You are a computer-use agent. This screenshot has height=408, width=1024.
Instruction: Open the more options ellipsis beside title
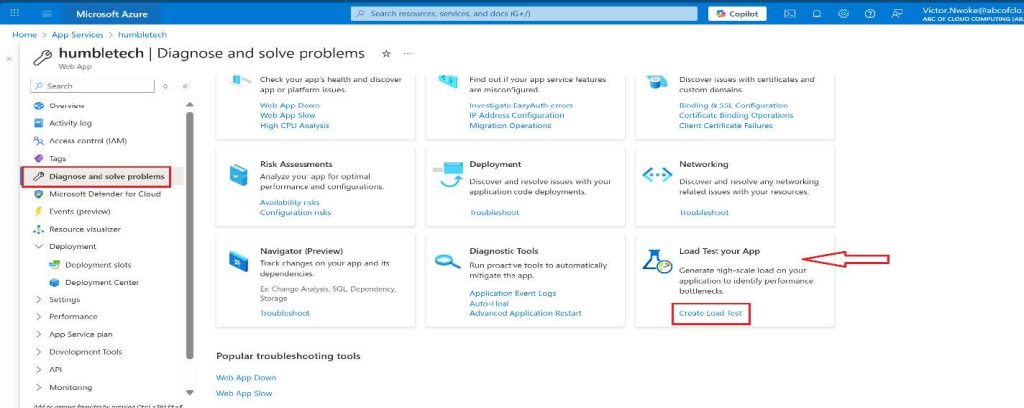coord(407,53)
